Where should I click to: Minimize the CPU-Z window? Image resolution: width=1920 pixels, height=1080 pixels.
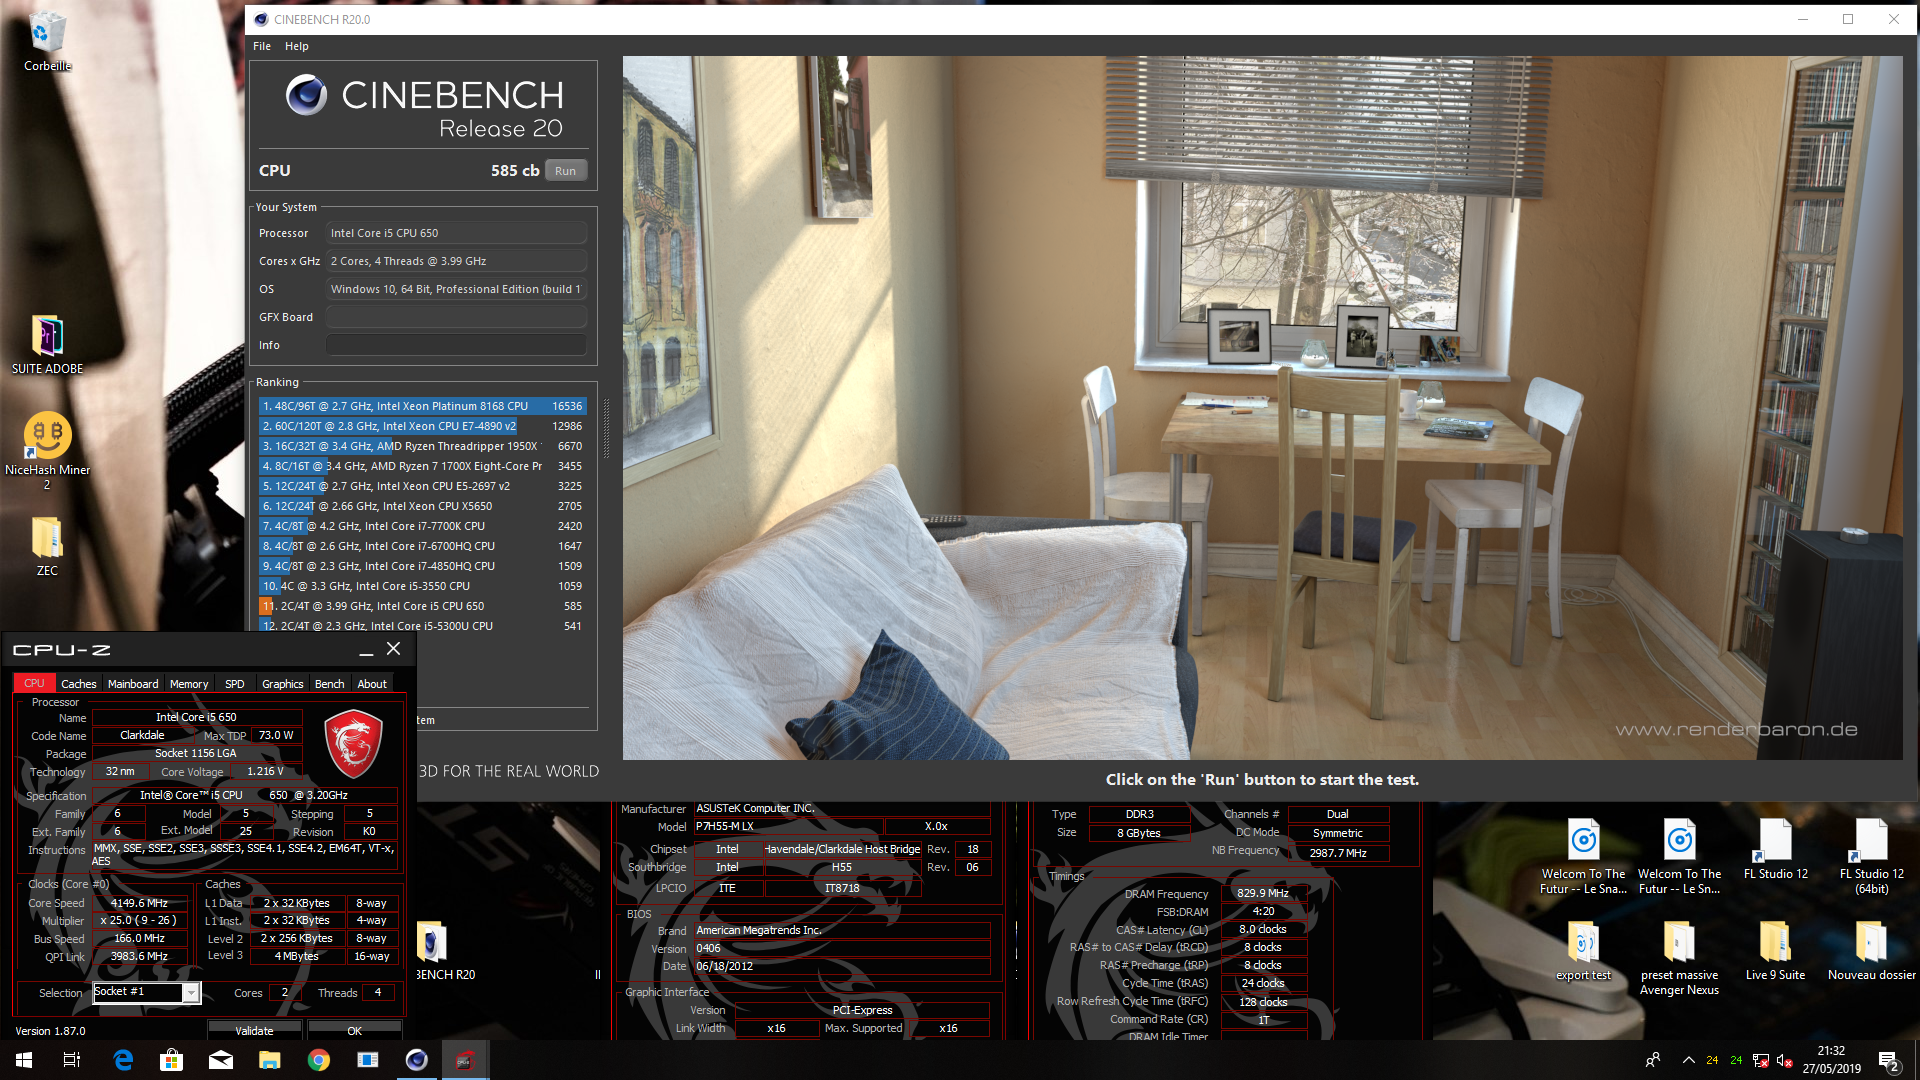366,650
